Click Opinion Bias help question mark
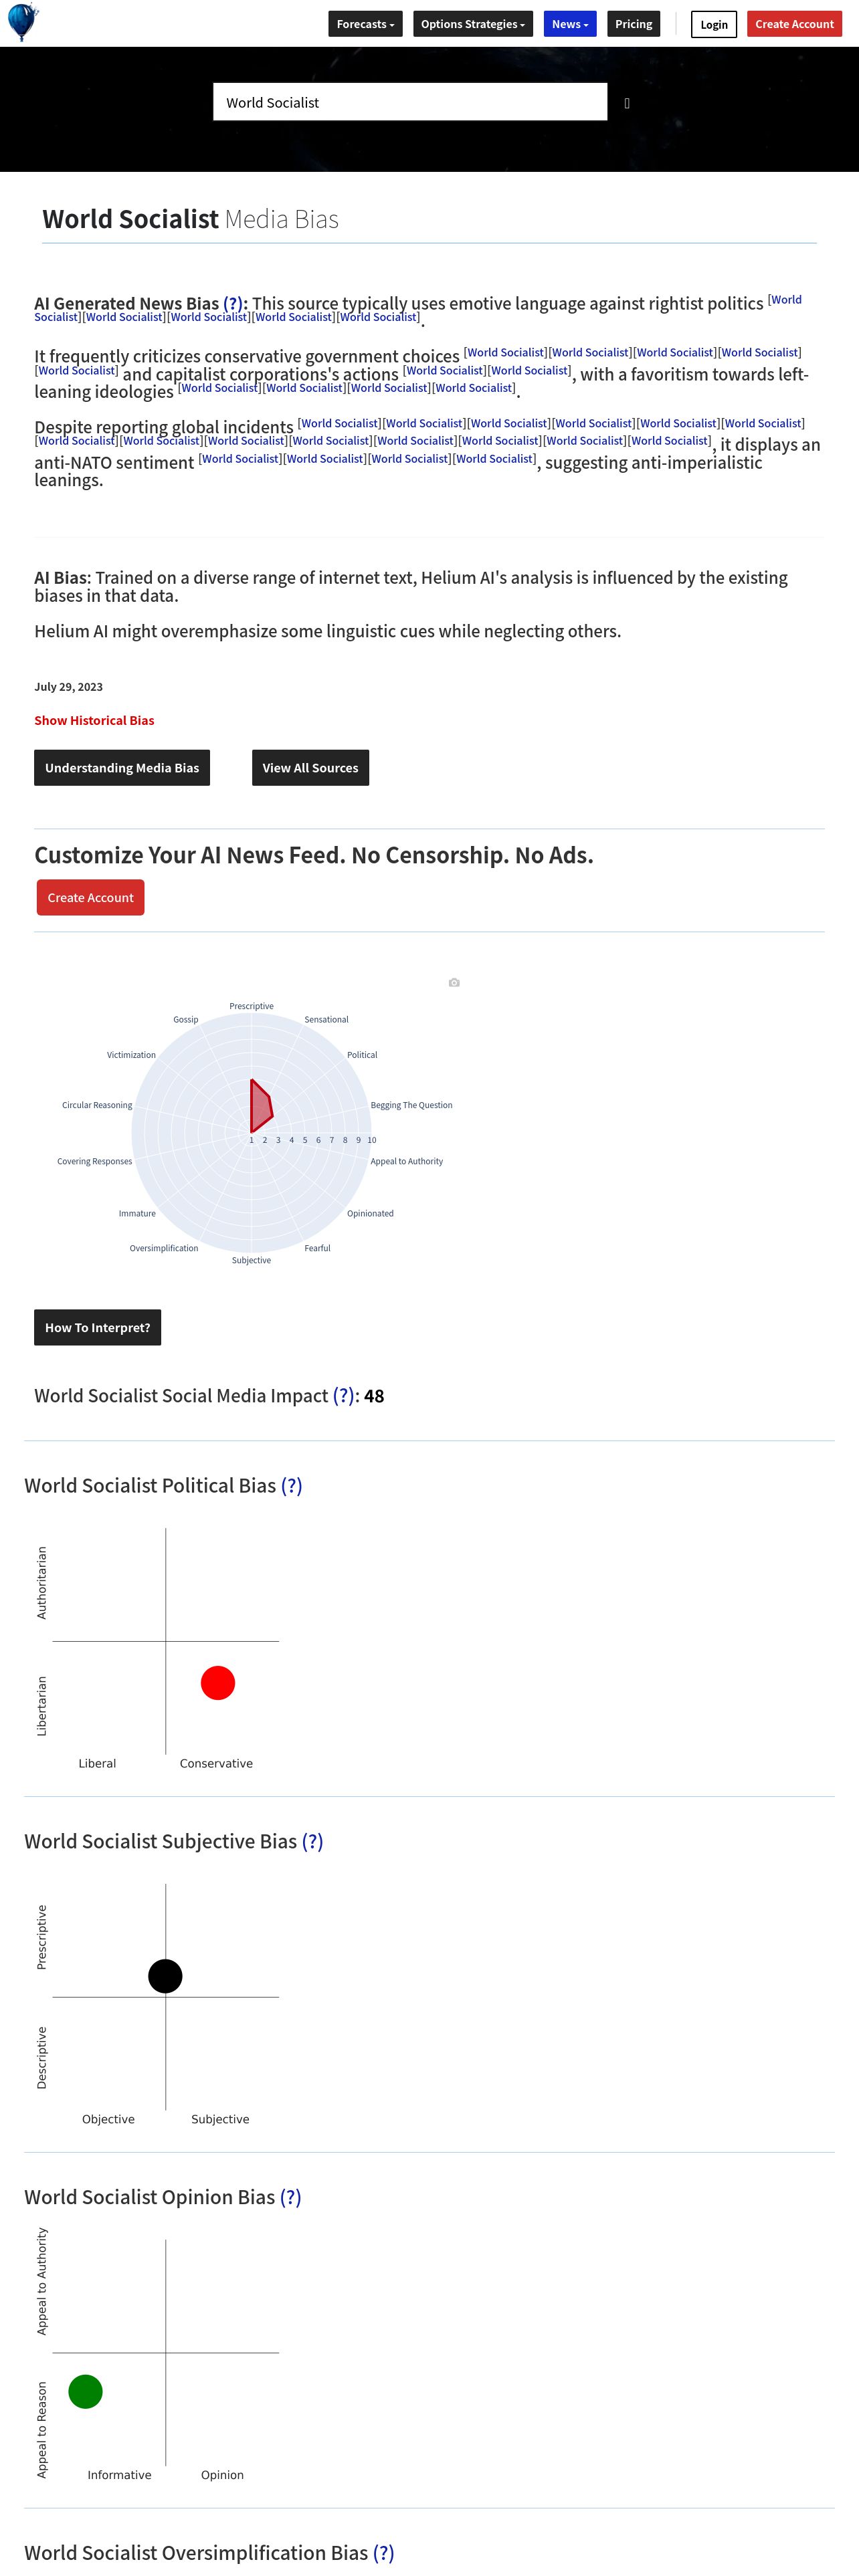Image resolution: width=859 pixels, height=2576 pixels. (290, 2198)
